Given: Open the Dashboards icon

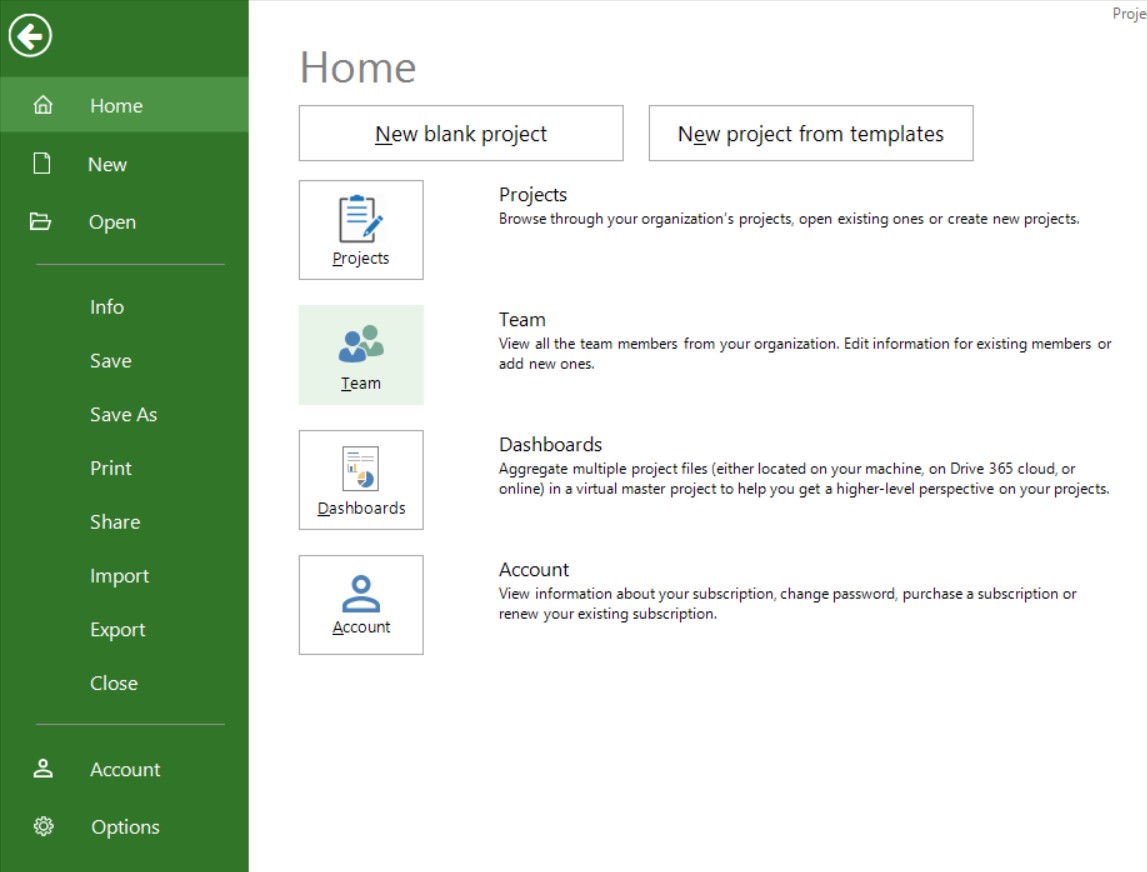Looking at the screenshot, I should 360,480.
